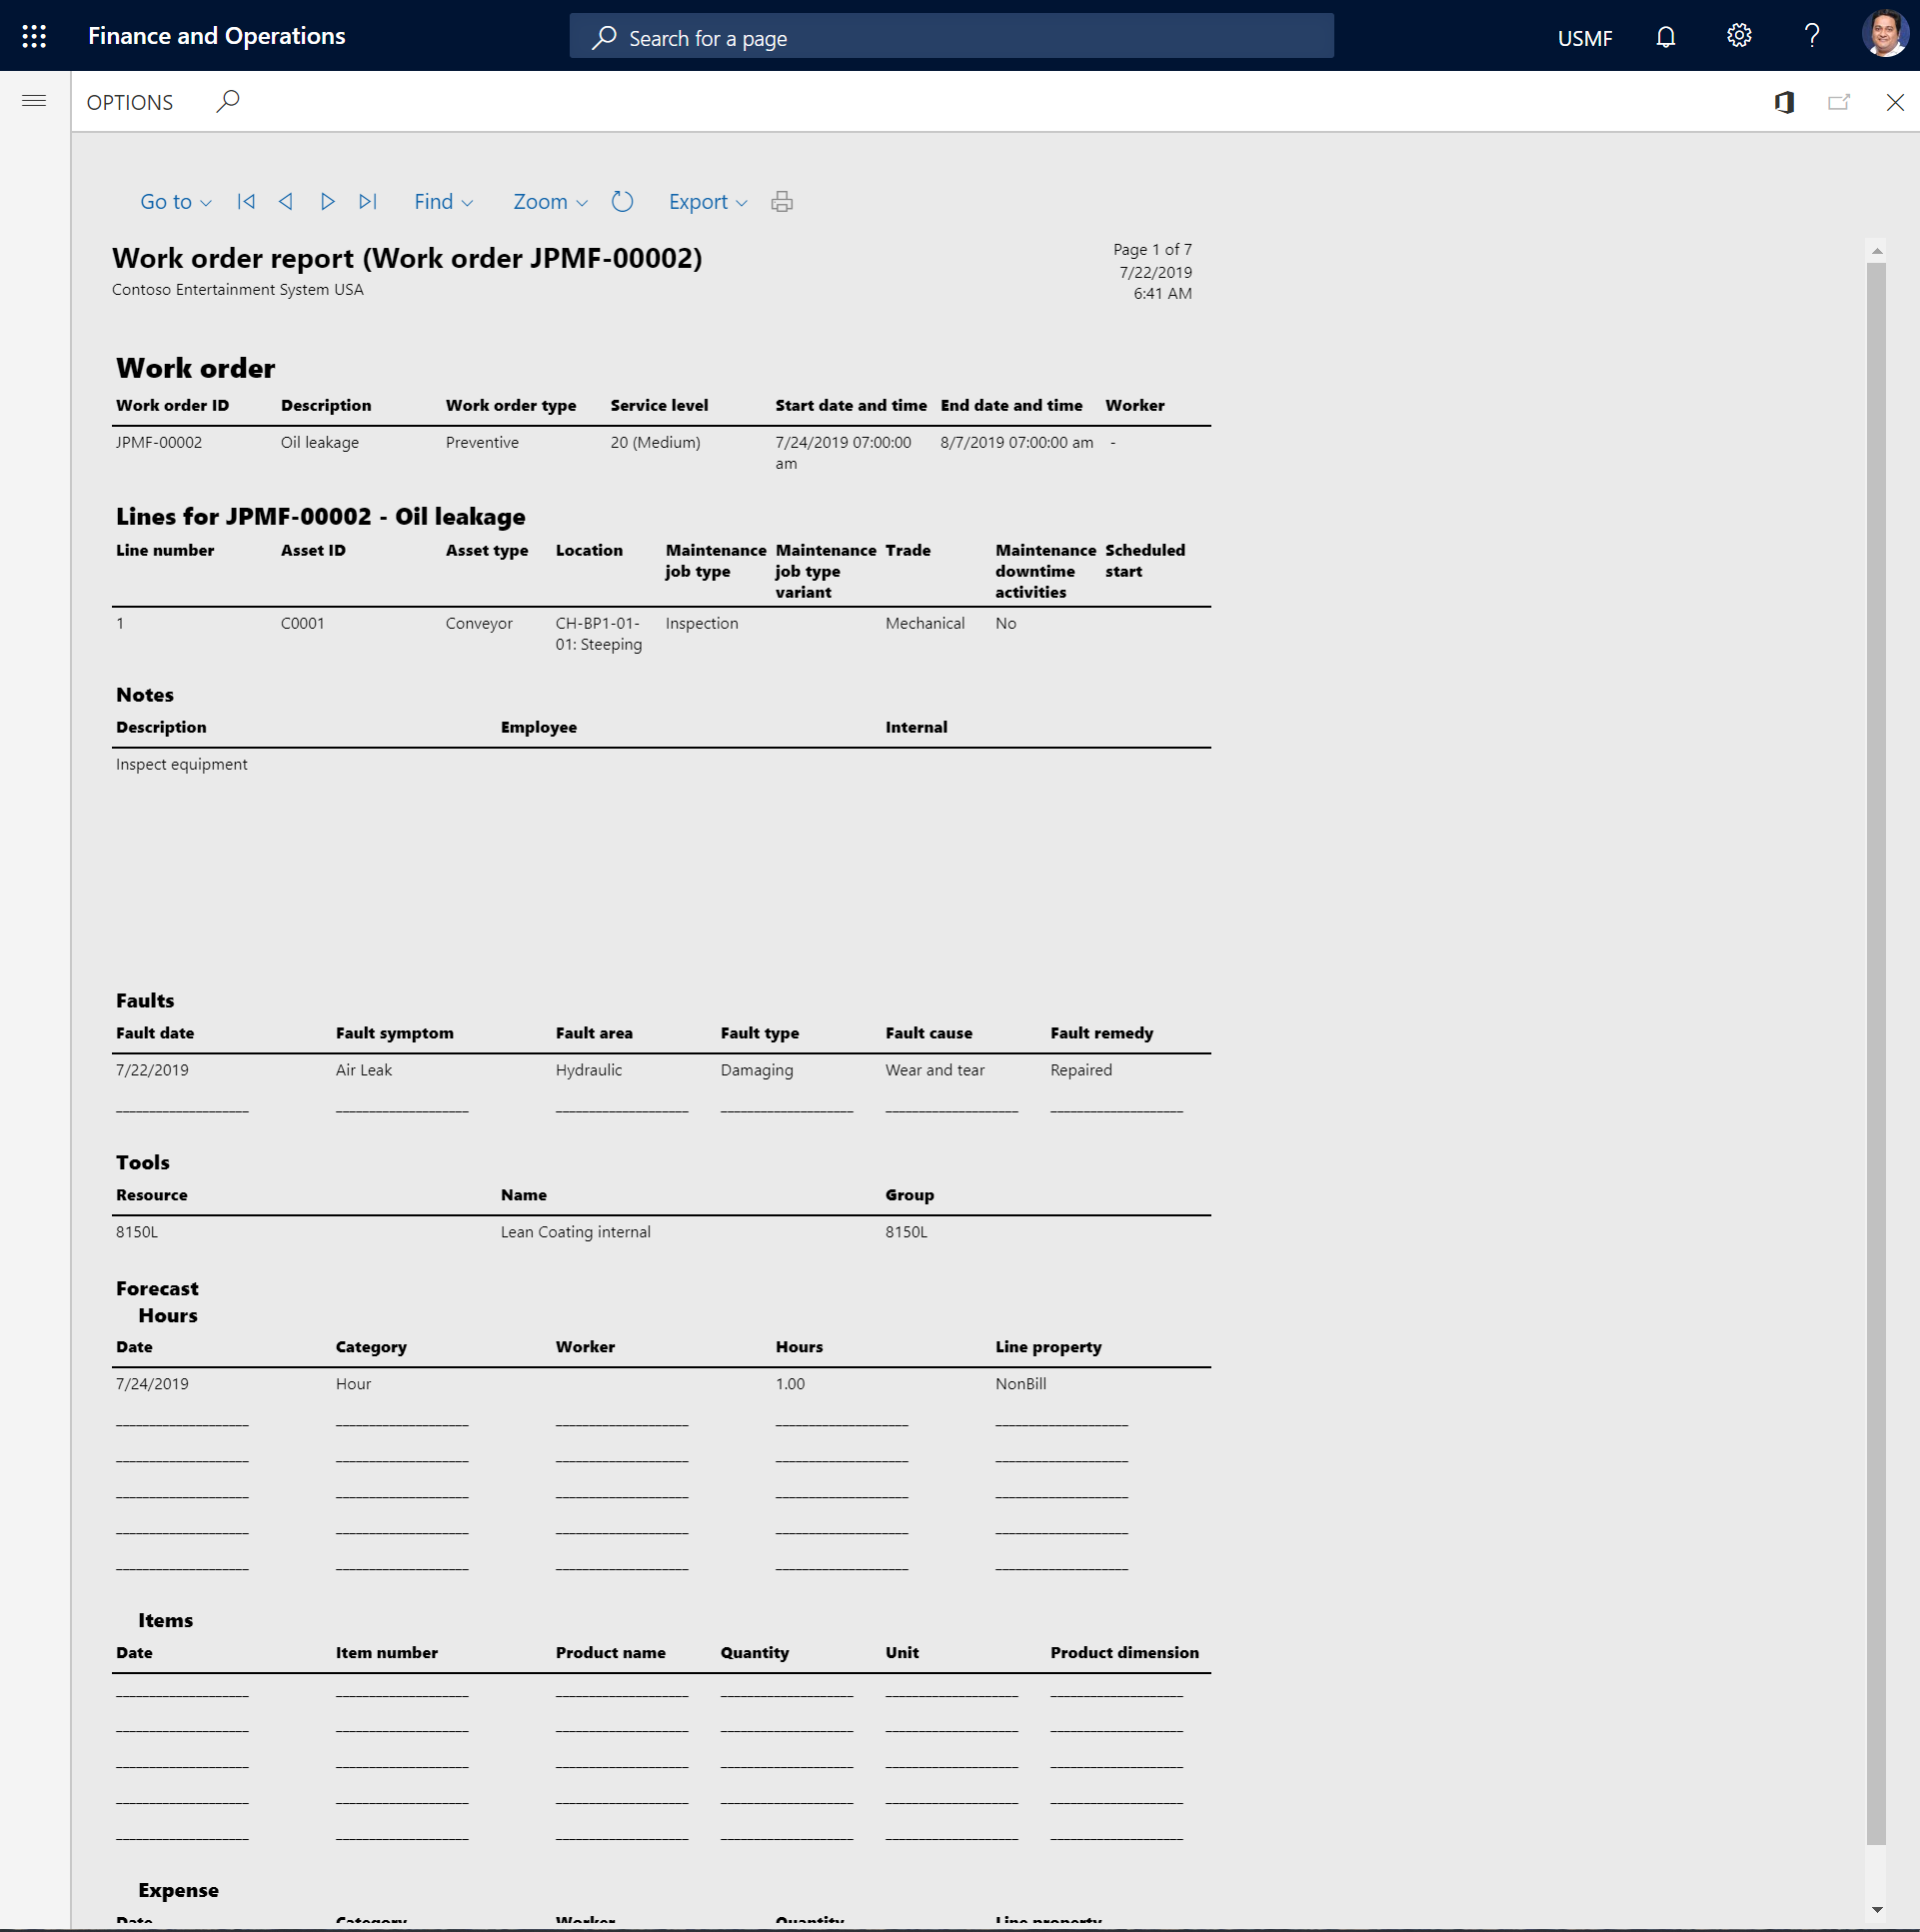Viewport: 1920px width, 1932px height.
Task: Click forecast hours value 1.00
Action: [x=790, y=1384]
